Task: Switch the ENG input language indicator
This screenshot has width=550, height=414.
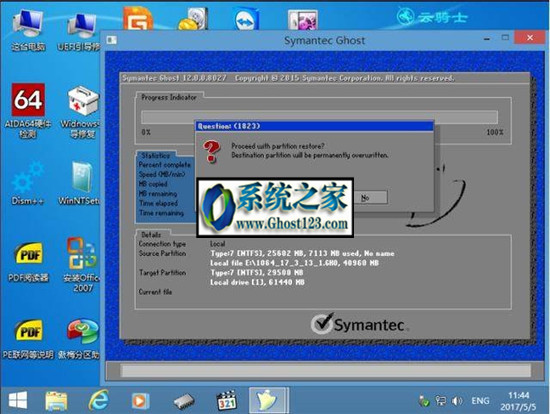Action: pos(480,401)
